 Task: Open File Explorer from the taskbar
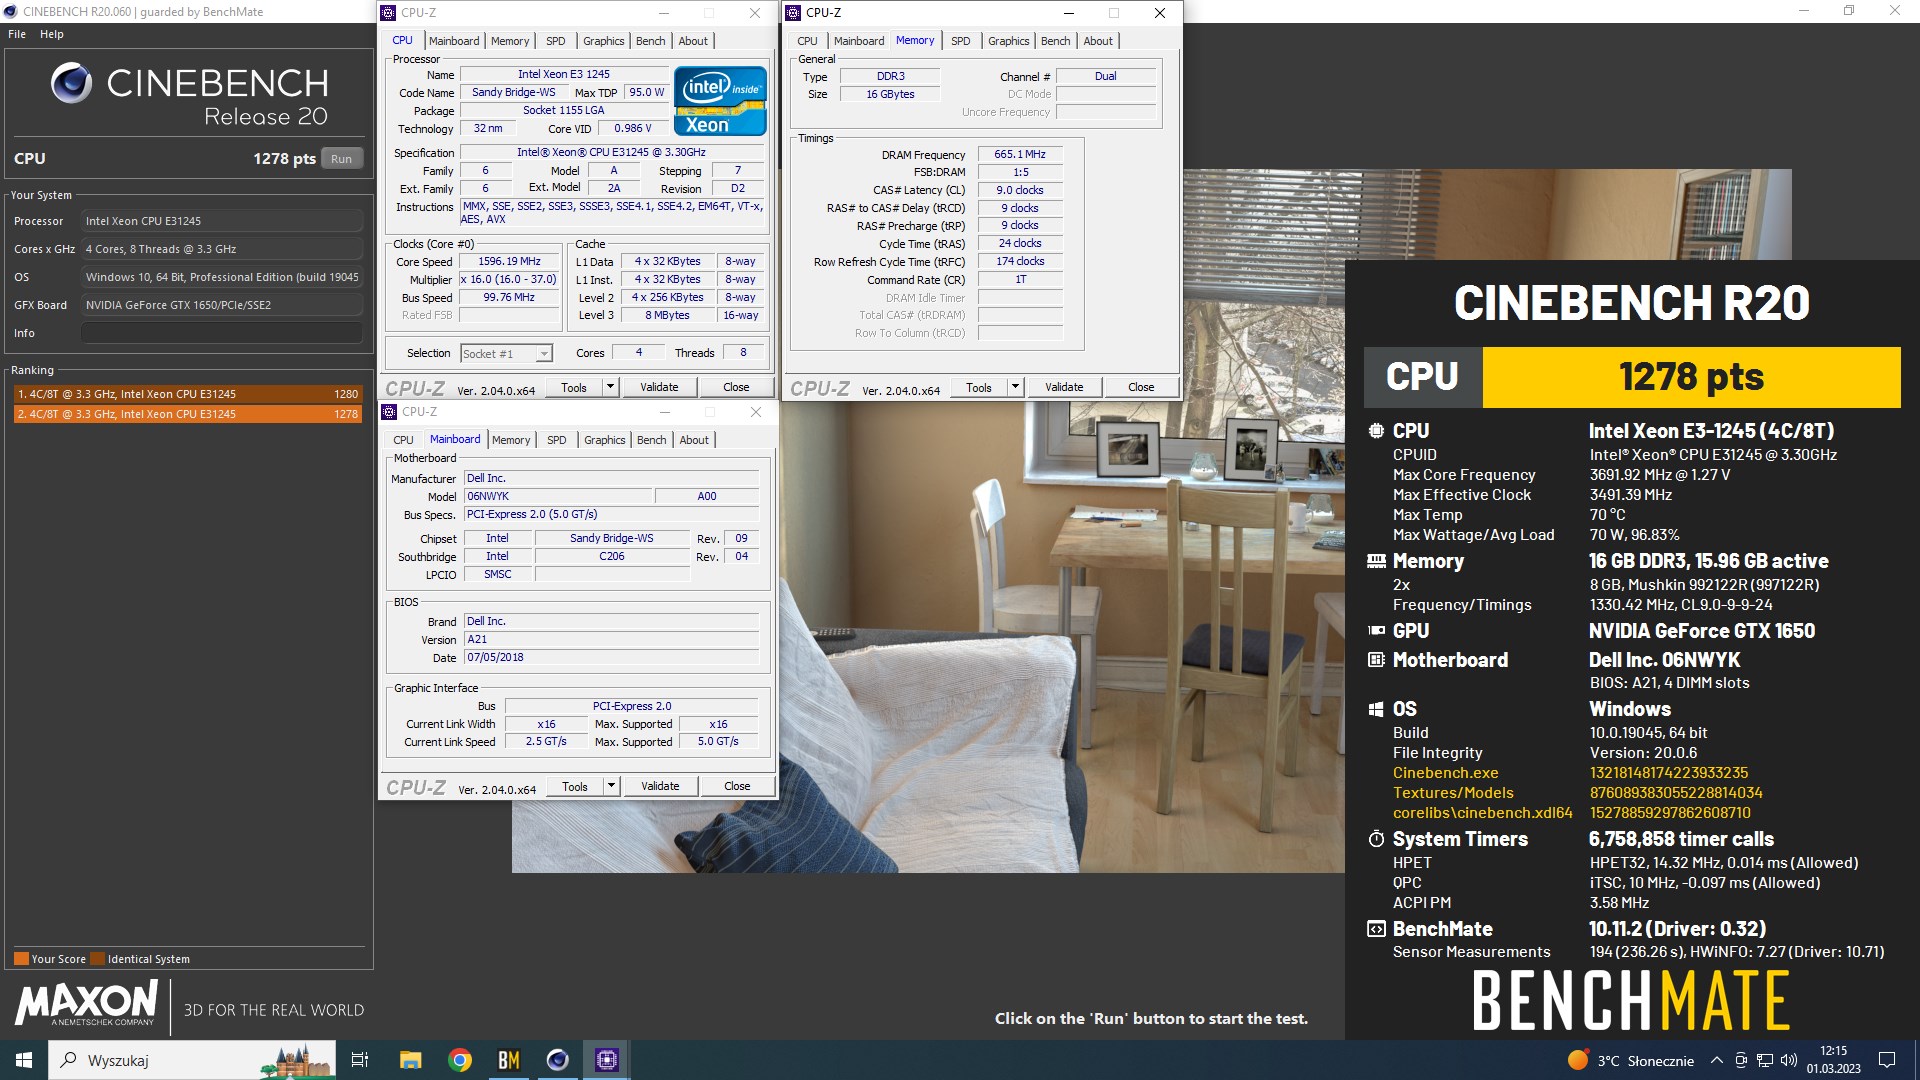(x=410, y=1060)
